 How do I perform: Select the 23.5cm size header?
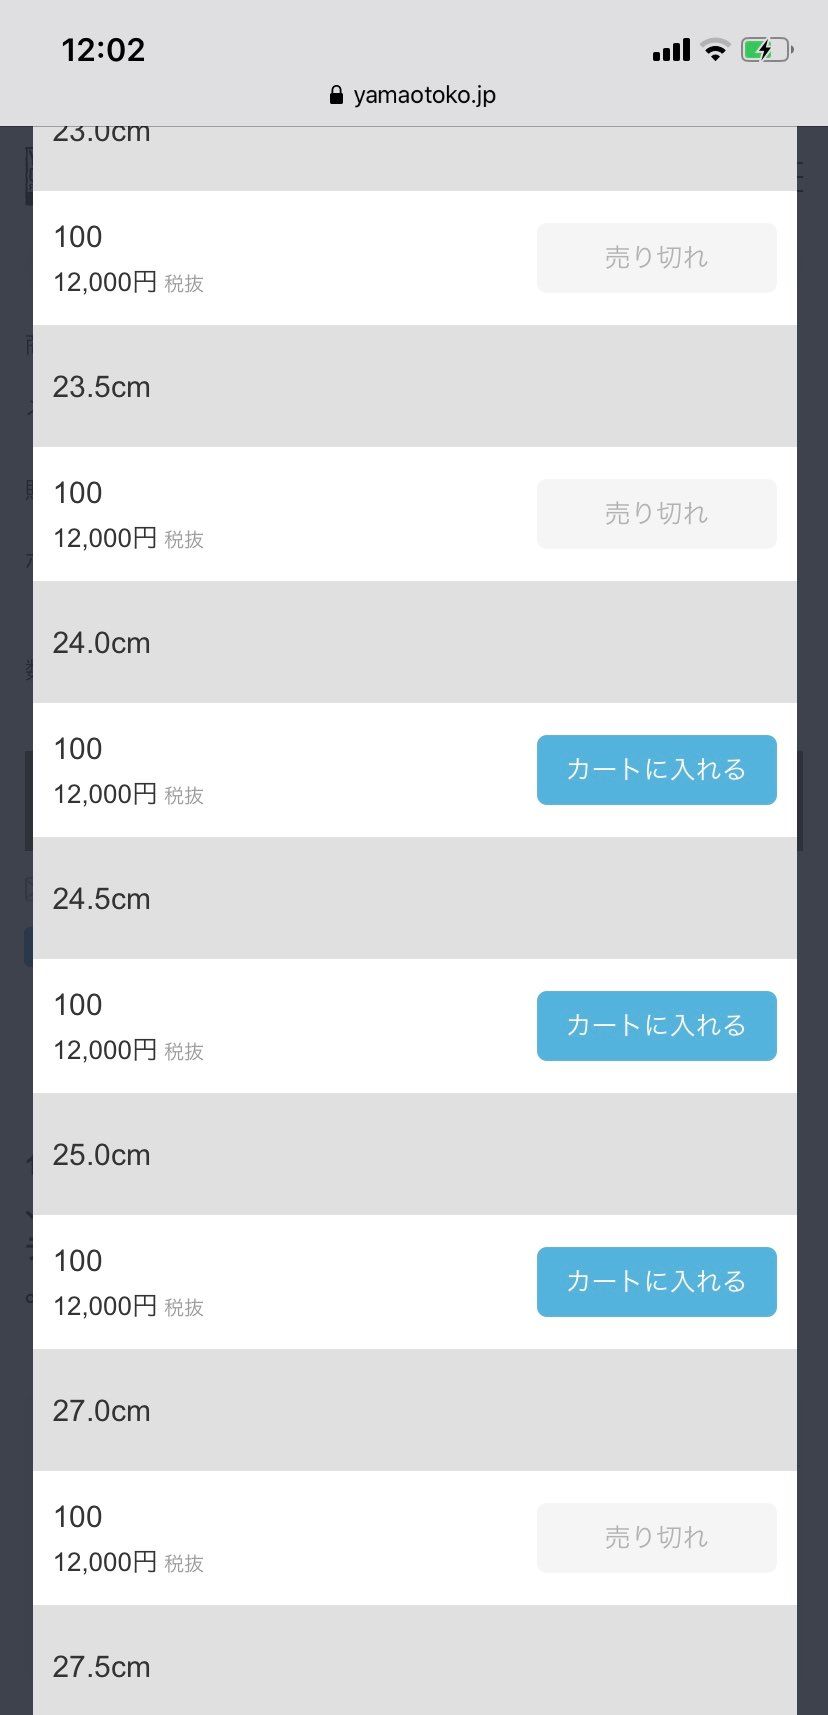tap(415, 386)
